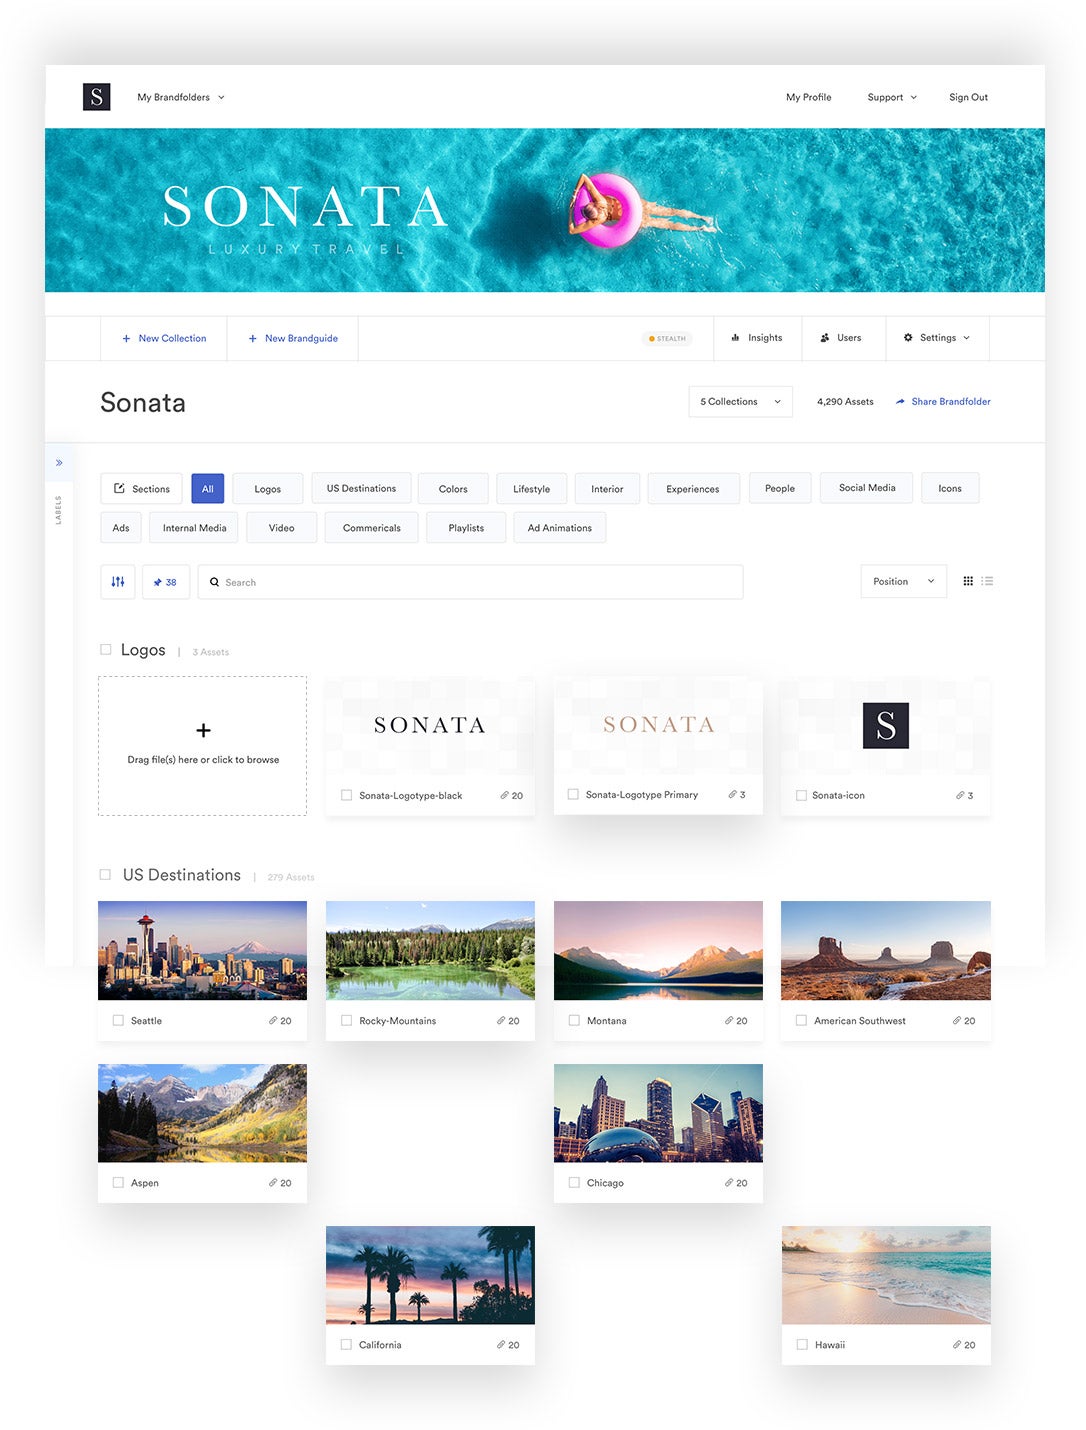The height and width of the screenshot is (1430, 1086).
Task: Open Insights chart icon button
Action: pos(757,338)
